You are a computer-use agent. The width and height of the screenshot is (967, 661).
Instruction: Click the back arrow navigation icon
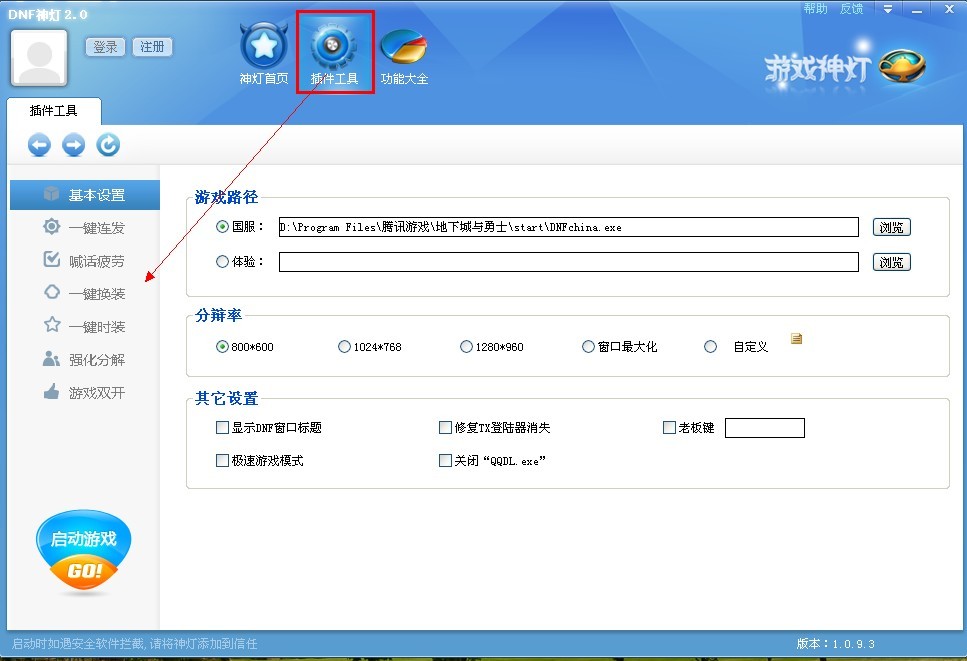point(39,145)
